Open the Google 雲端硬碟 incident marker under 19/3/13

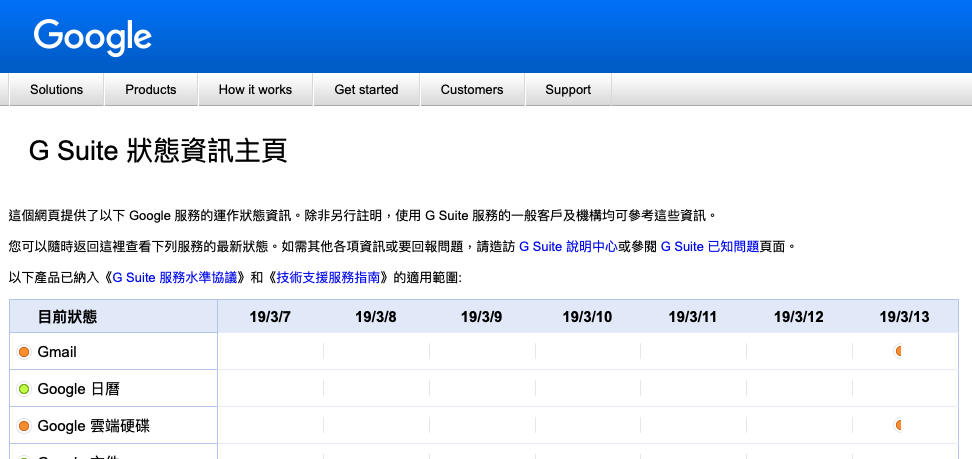pos(897,426)
